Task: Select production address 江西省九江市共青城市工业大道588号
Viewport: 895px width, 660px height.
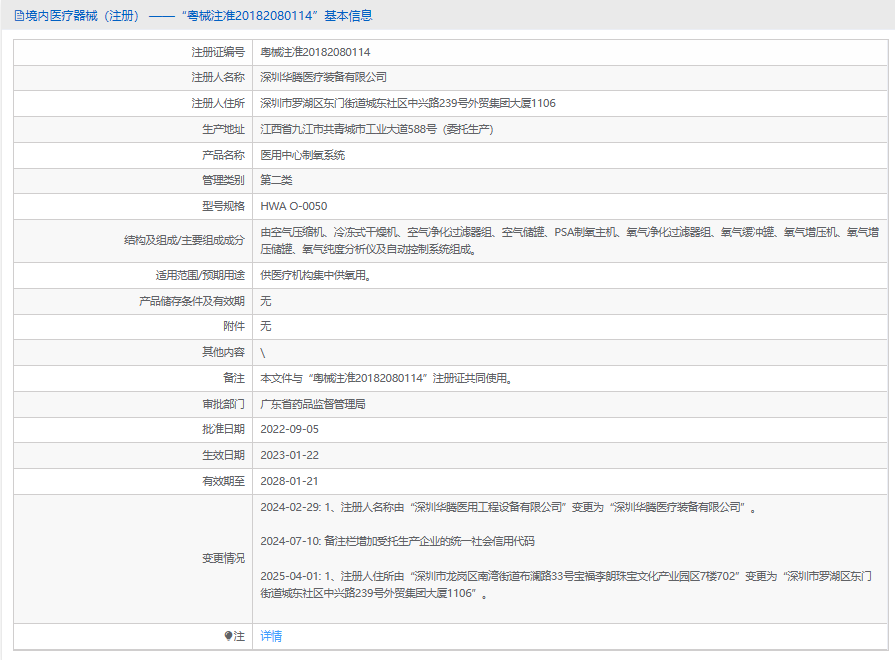Action: point(377,129)
